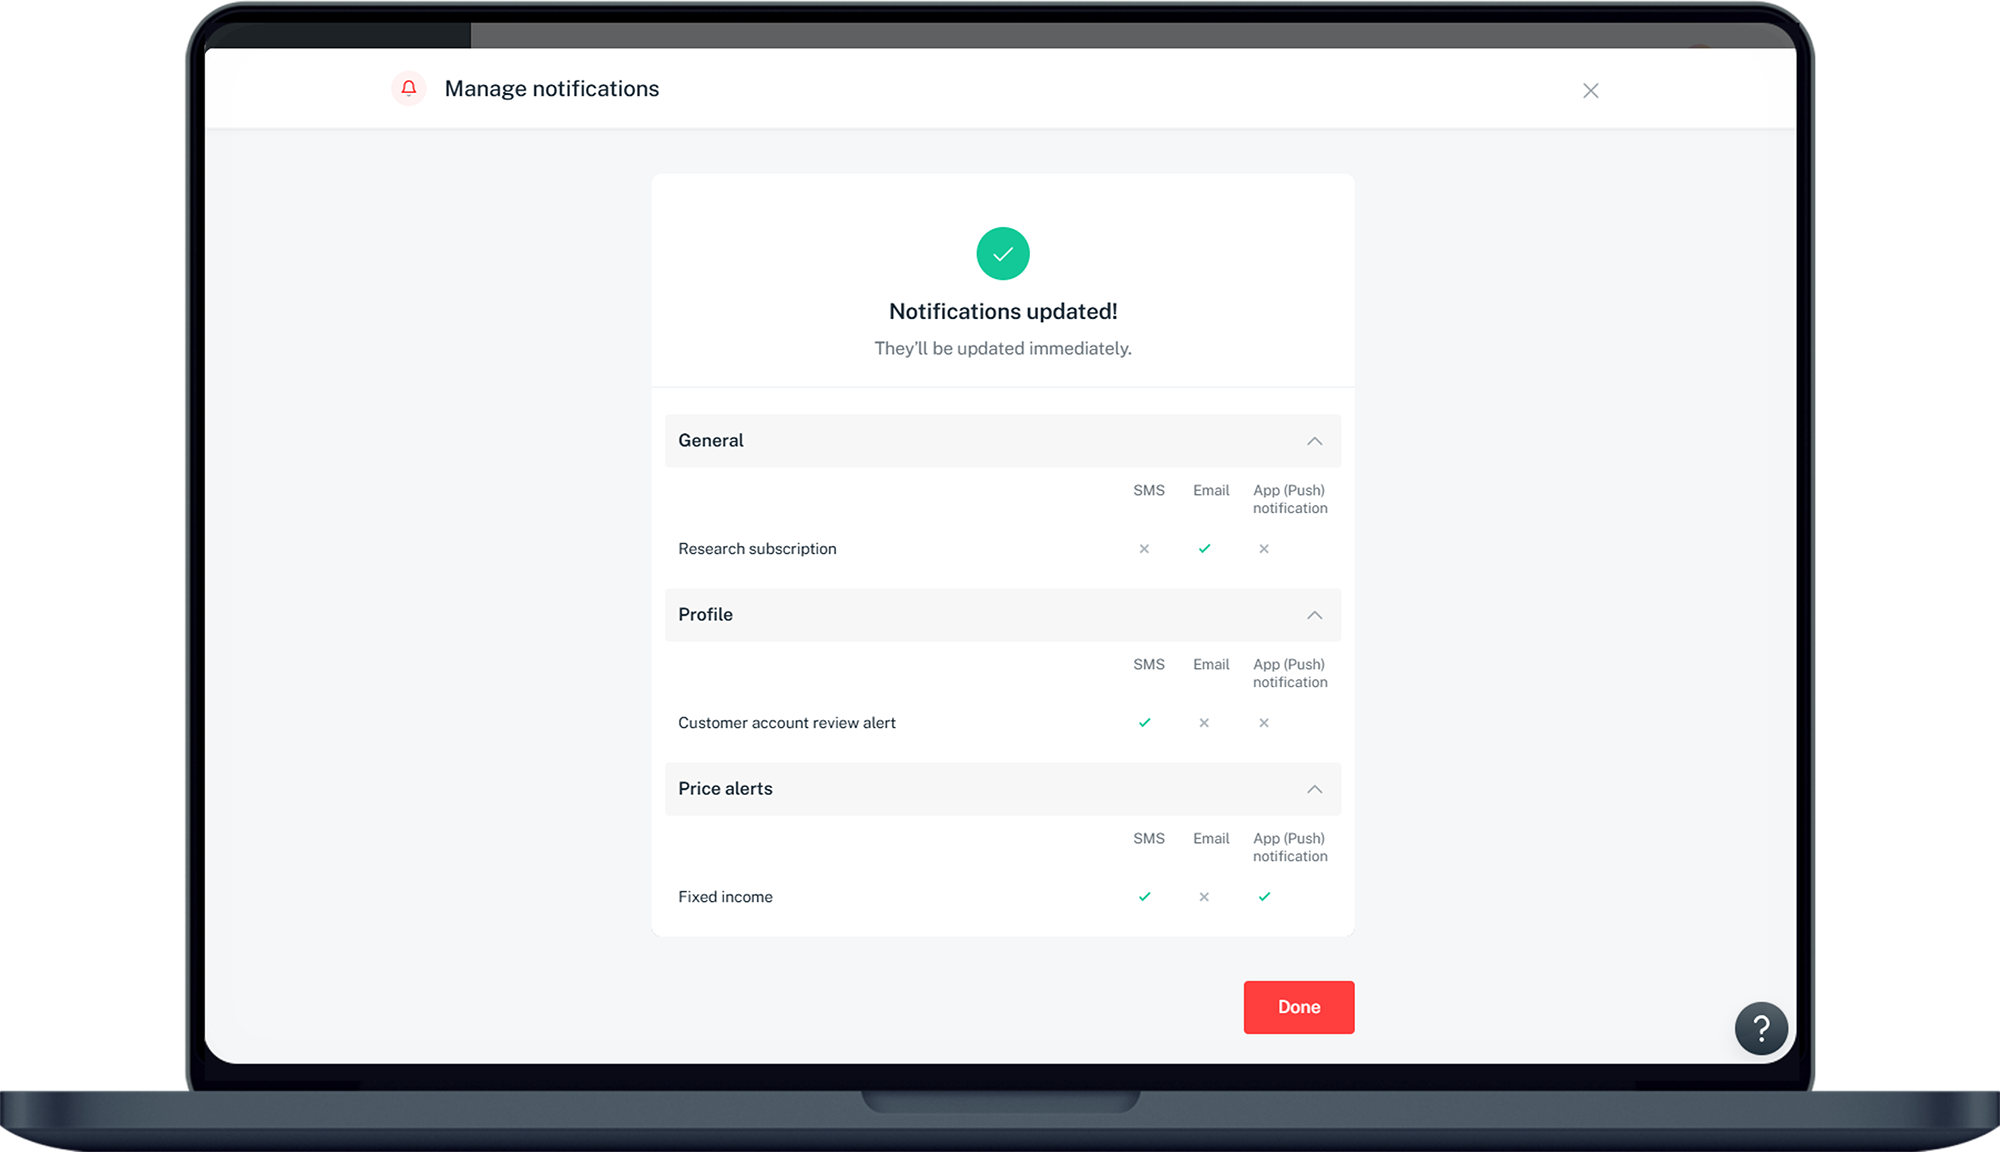The height and width of the screenshot is (1152, 2000).
Task: Toggle Fixed income Email notification status
Action: click(1204, 897)
